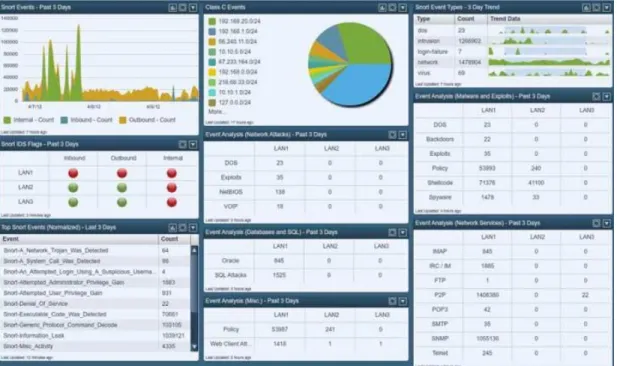The width and height of the screenshot is (617, 366).
Task: Toggle the Outbound - Count legend series
Action: coord(148,120)
